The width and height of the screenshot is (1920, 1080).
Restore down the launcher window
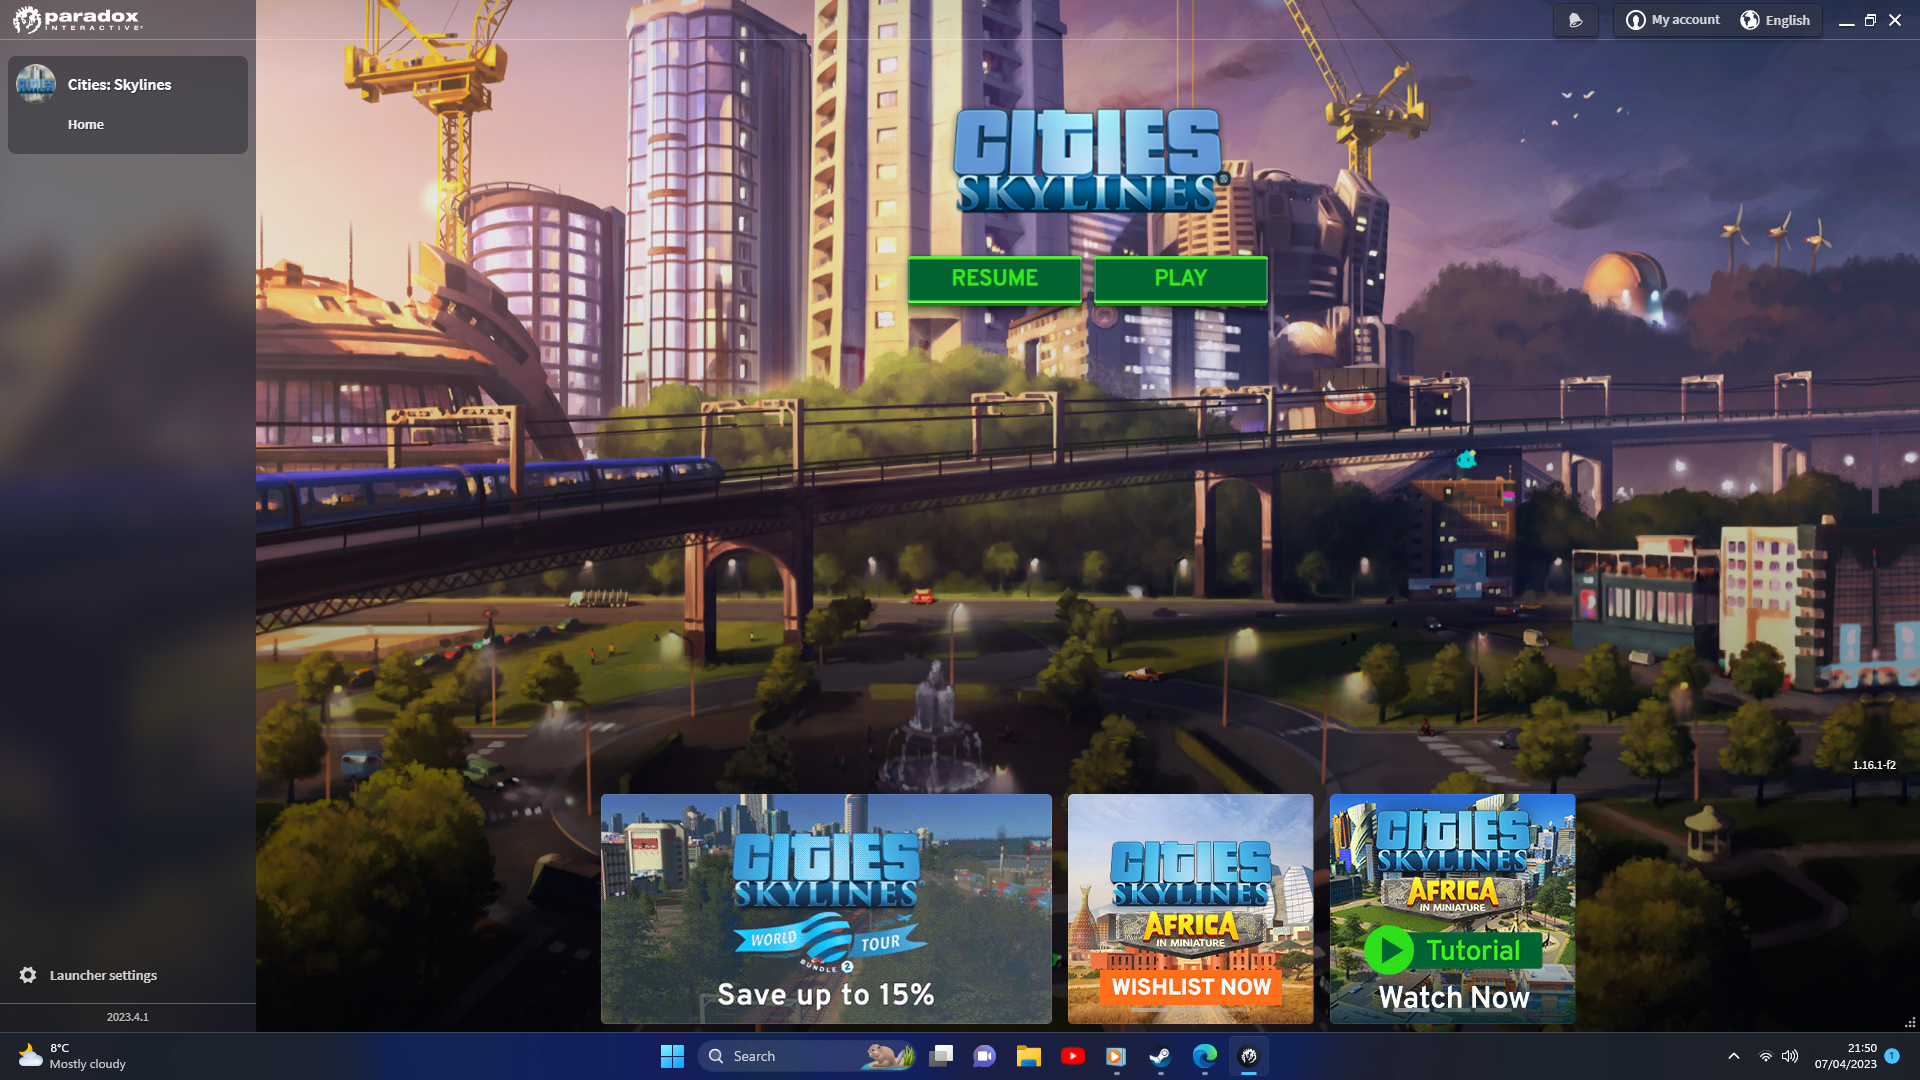(1870, 20)
